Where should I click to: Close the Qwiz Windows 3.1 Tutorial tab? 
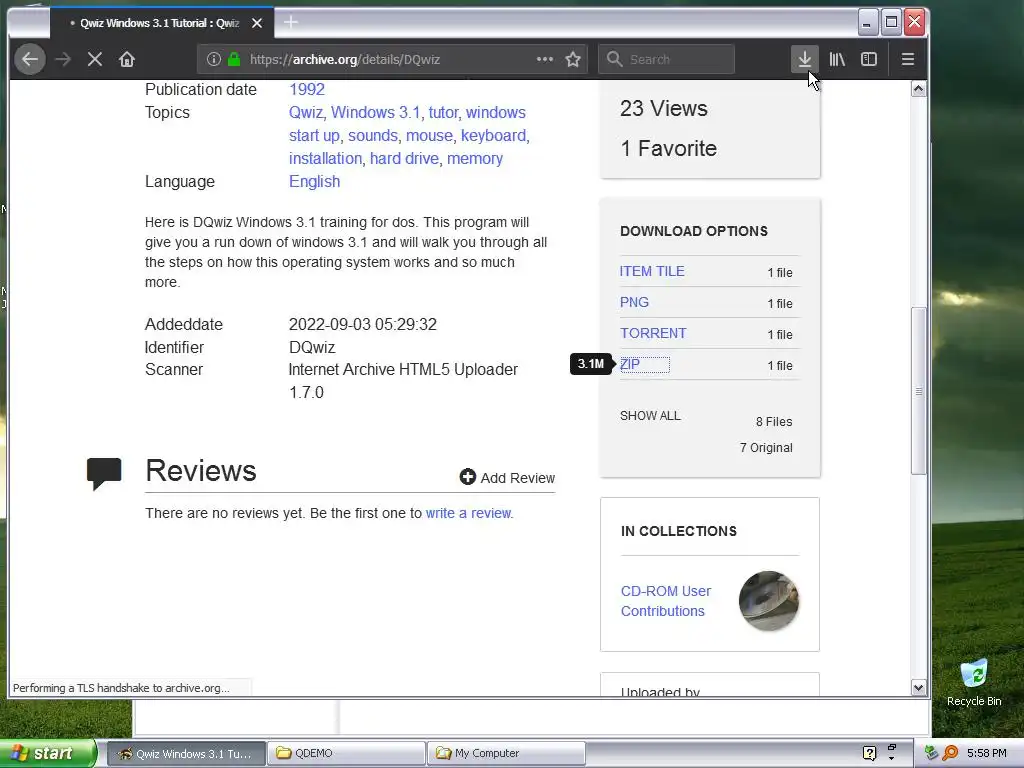257,23
